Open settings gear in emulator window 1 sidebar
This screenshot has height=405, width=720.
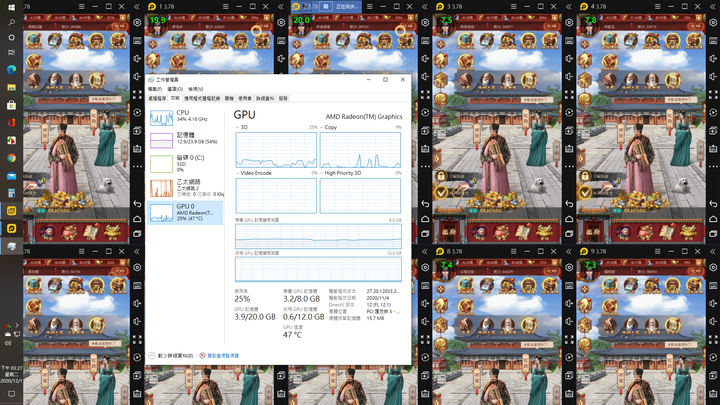tap(281, 22)
